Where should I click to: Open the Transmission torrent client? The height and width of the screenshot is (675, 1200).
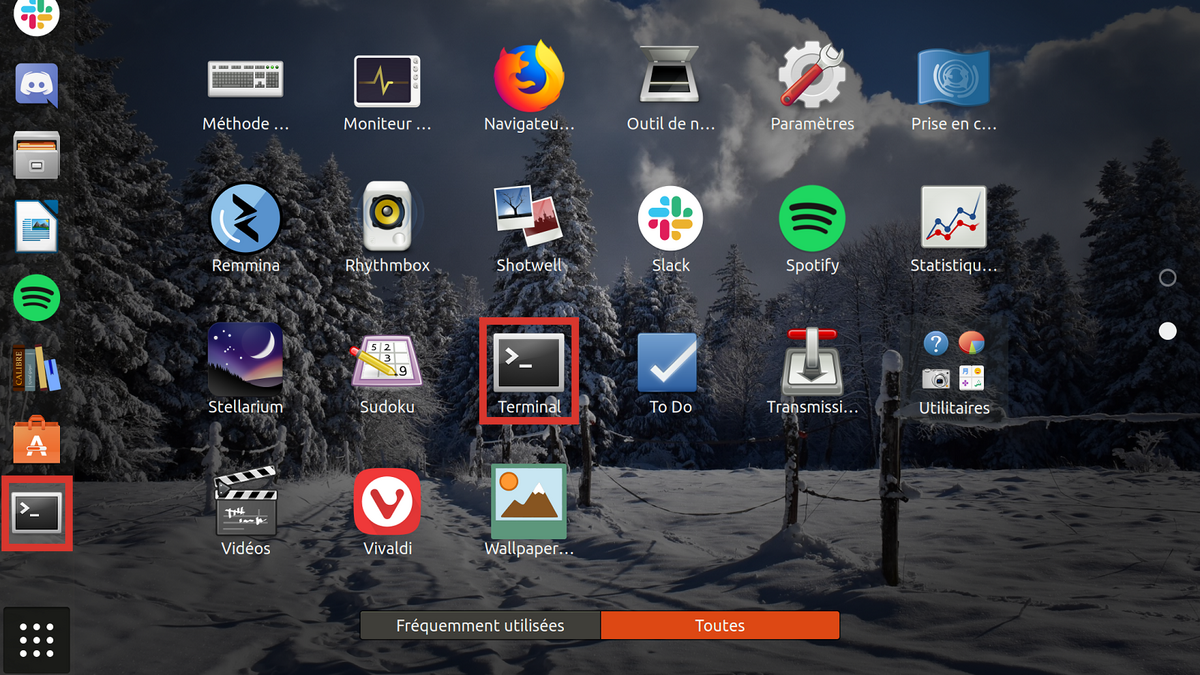[x=812, y=362]
